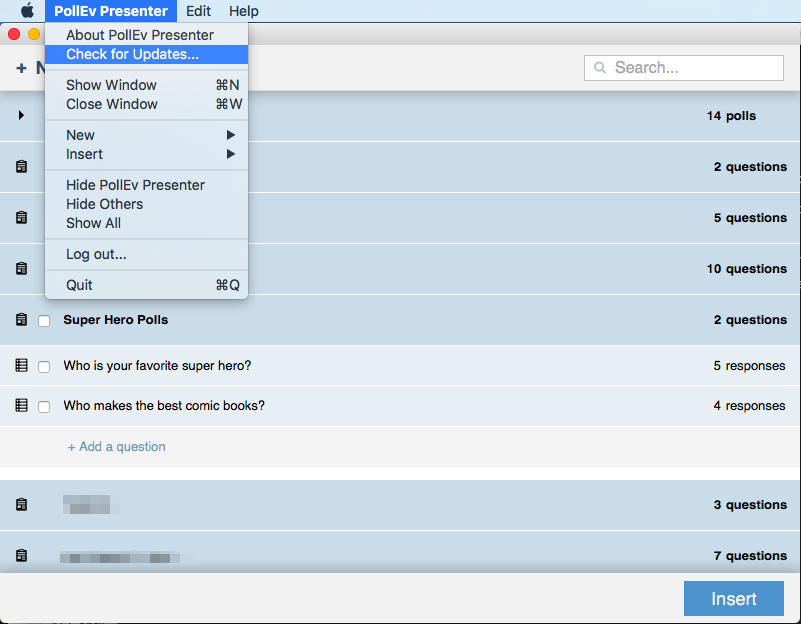This screenshot has height=624, width=801.
Task: Click survey icon of 5 questions row
Action: [21, 218]
